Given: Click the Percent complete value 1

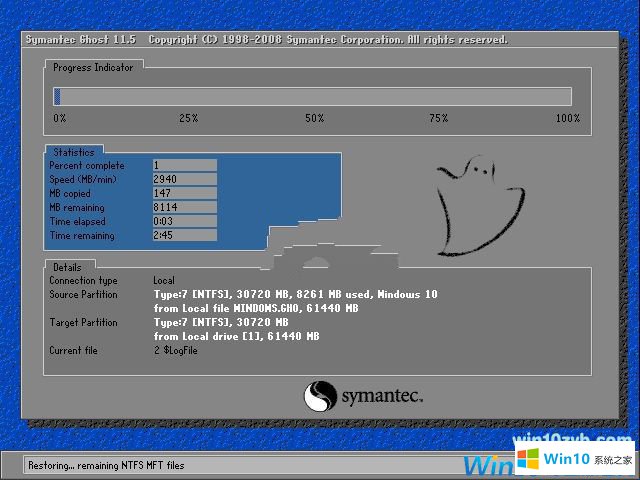Looking at the screenshot, I should [x=185, y=165].
